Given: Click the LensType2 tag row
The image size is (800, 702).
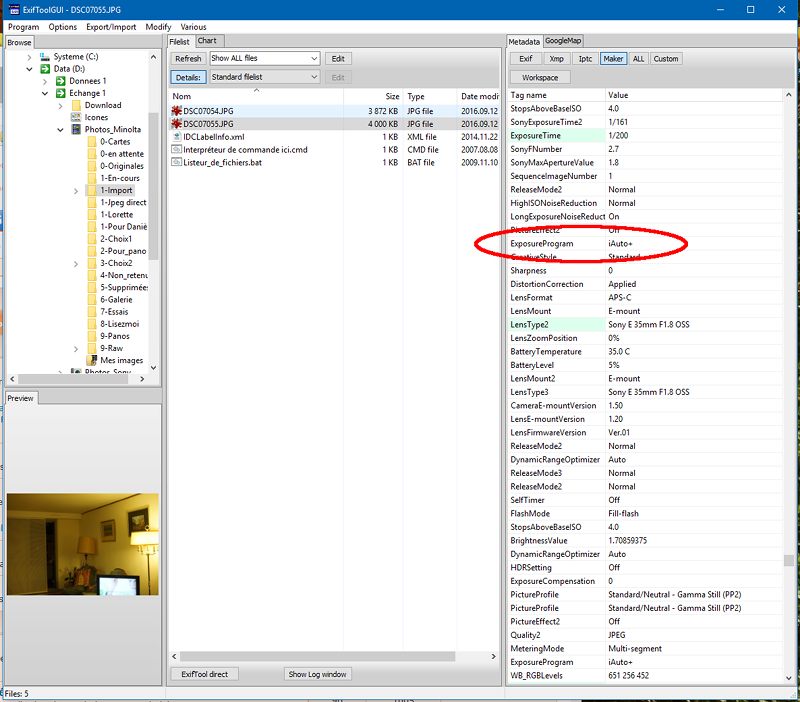Looking at the screenshot, I should [645, 324].
